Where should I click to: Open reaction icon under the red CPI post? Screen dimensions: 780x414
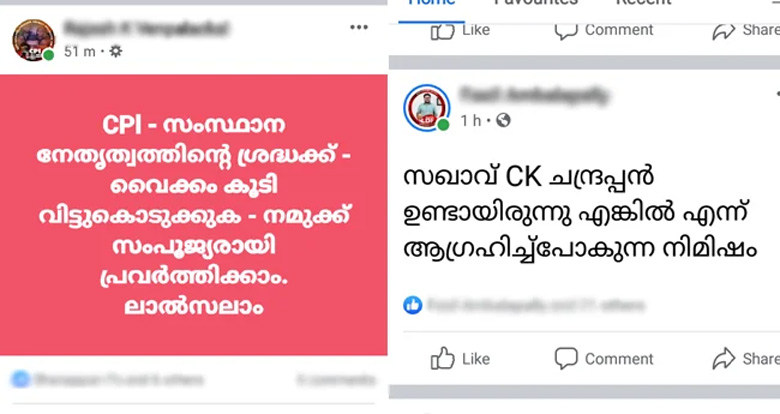coord(21,380)
